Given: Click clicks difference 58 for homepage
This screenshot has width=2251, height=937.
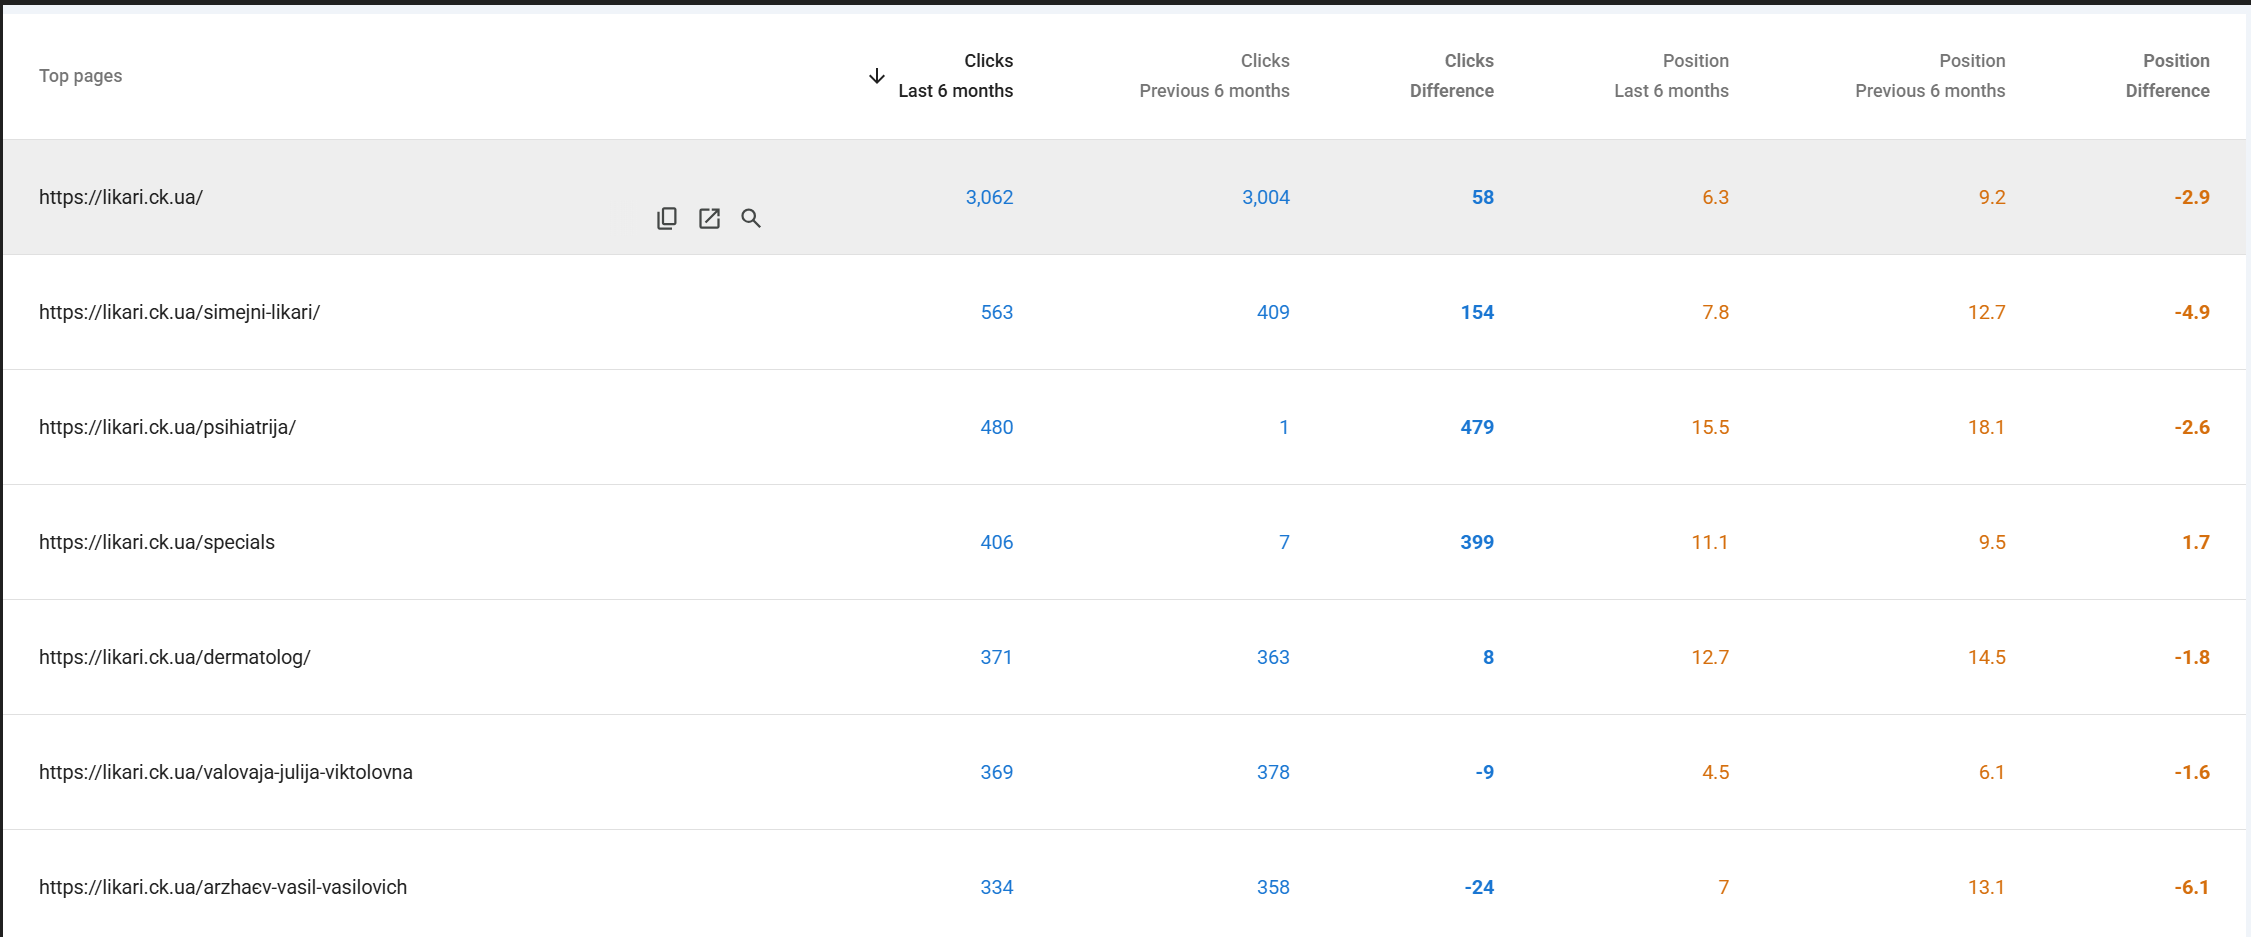Looking at the screenshot, I should tap(1483, 197).
